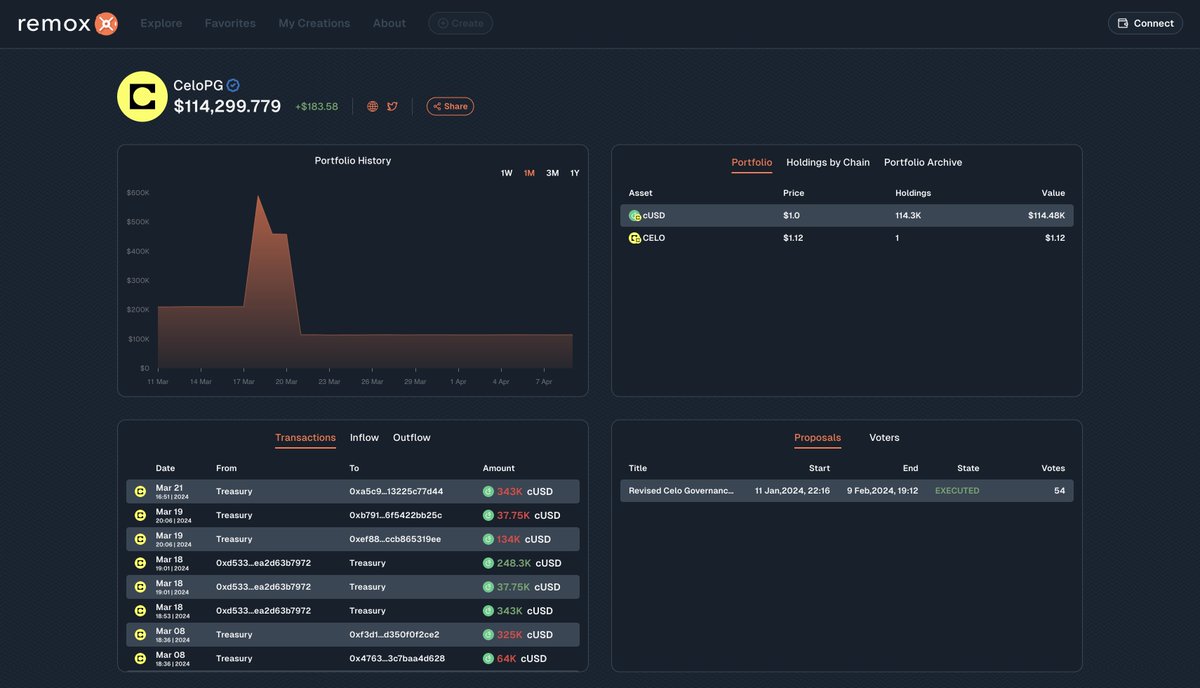The height and width of the screenshot is (688, 1200).
Task: Open the Voters tab
Action: pos(883,437)
